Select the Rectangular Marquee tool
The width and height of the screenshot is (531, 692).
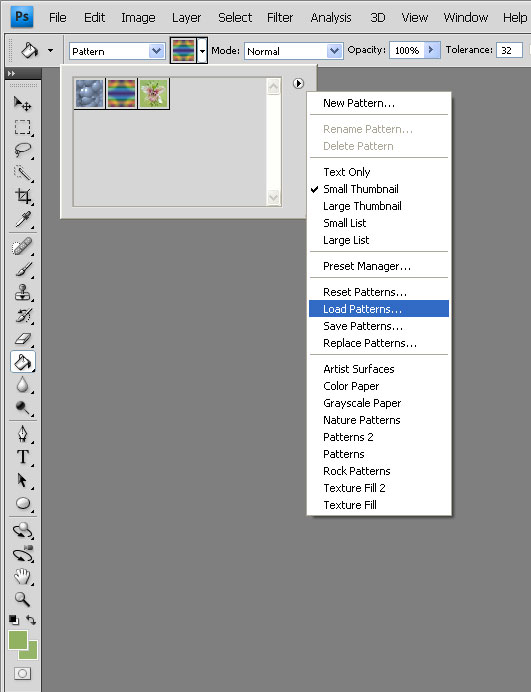(x=23, y=128)
